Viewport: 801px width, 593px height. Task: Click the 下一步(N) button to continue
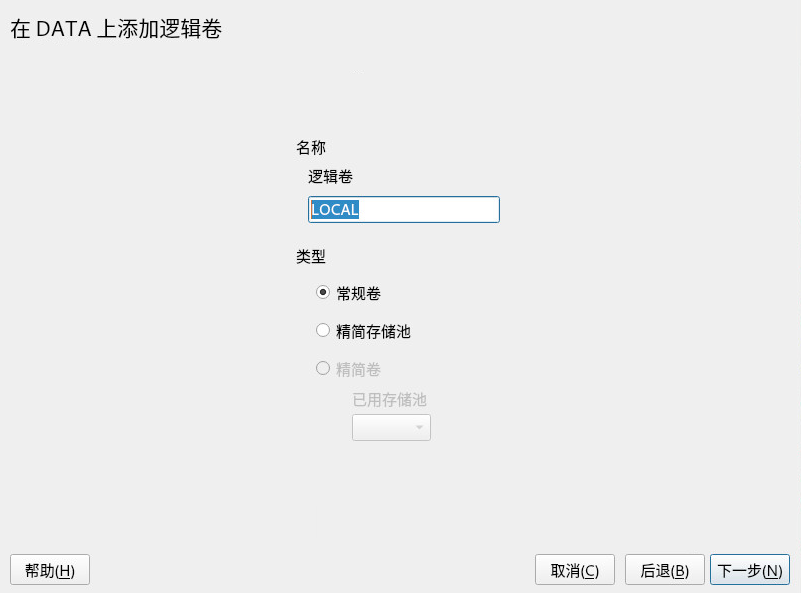(x=750, y=570)
